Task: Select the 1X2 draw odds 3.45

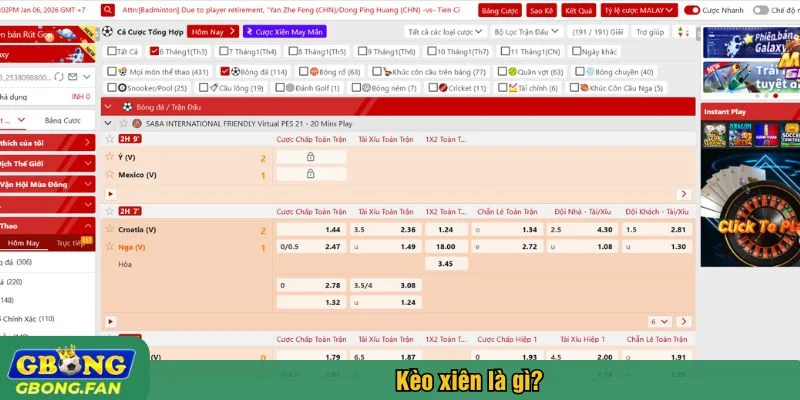Action: point(446,264)
